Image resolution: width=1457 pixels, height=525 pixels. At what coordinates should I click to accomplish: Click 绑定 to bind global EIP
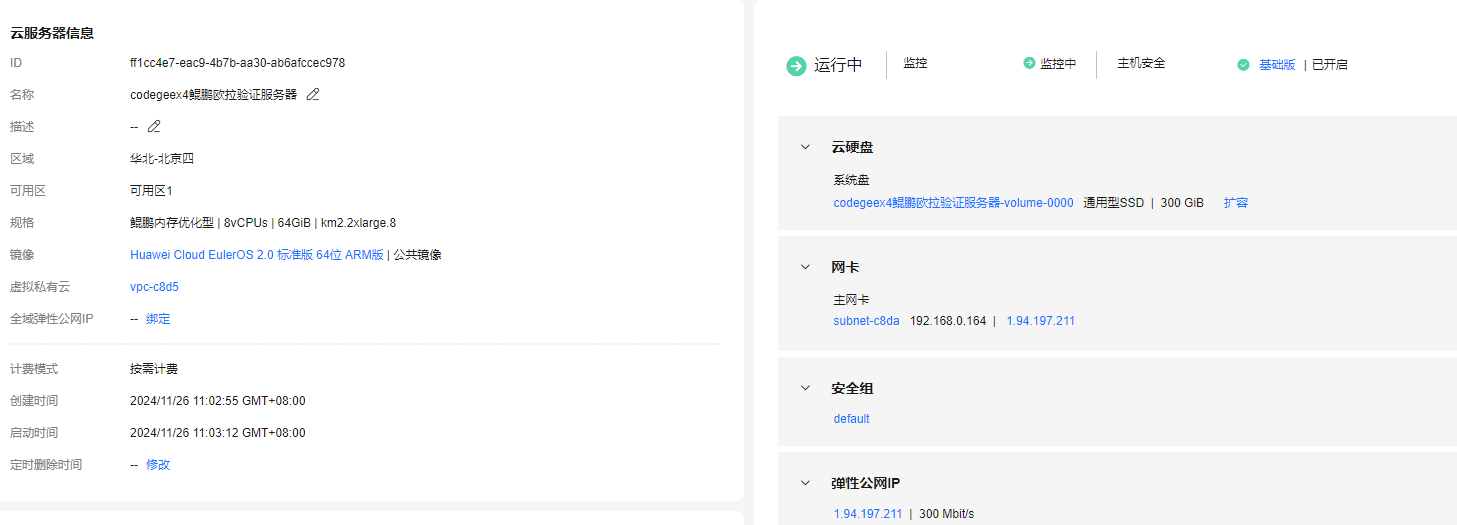pos(158,319)
